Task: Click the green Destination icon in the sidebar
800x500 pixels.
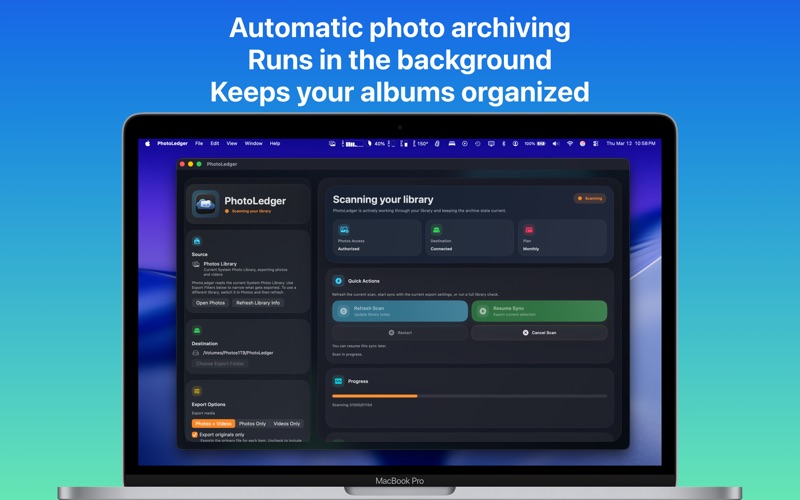Action: point(197,331)
